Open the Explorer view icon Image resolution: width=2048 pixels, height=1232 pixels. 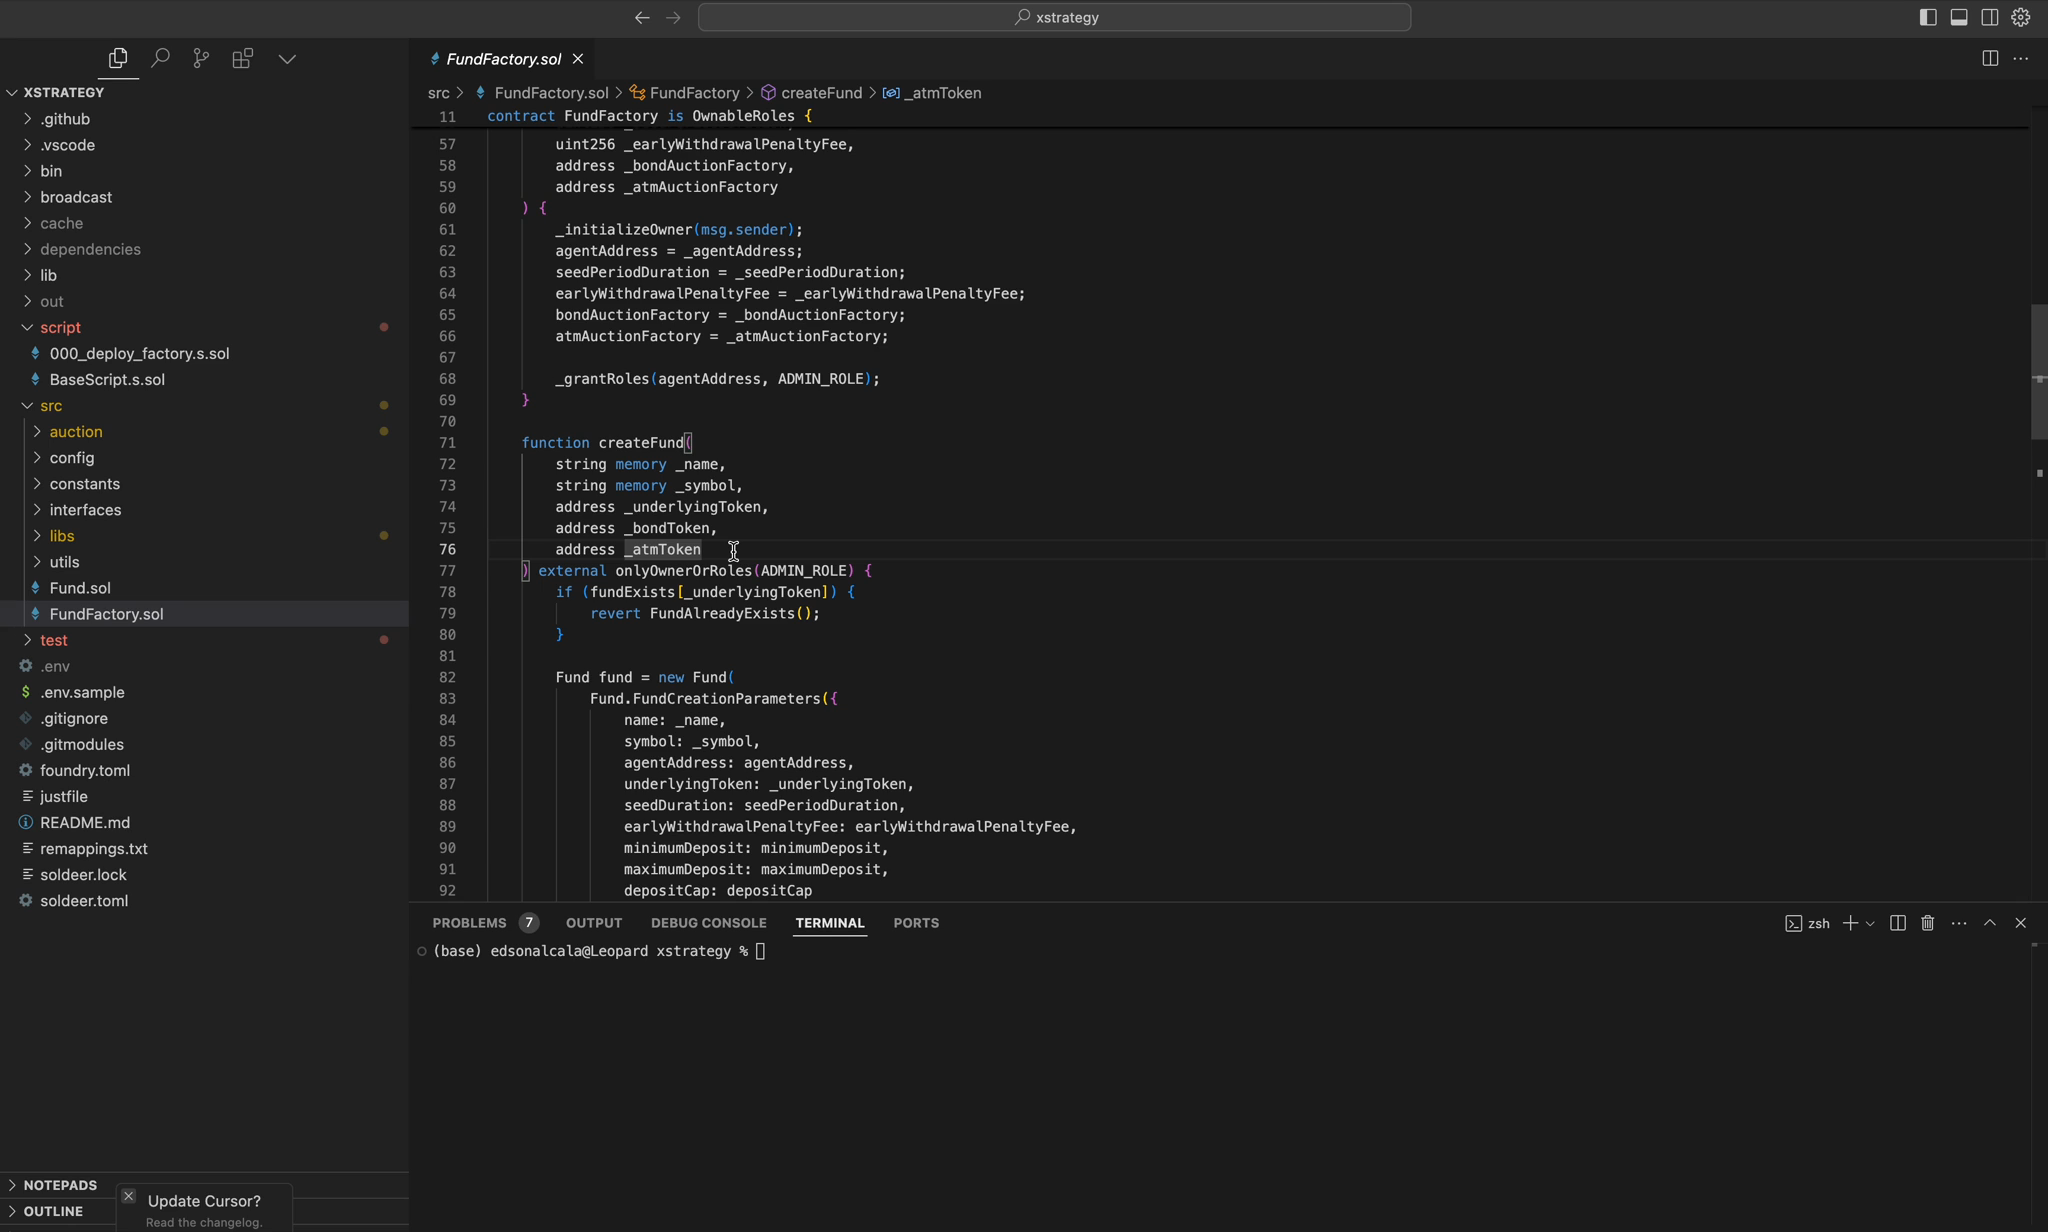118,58
